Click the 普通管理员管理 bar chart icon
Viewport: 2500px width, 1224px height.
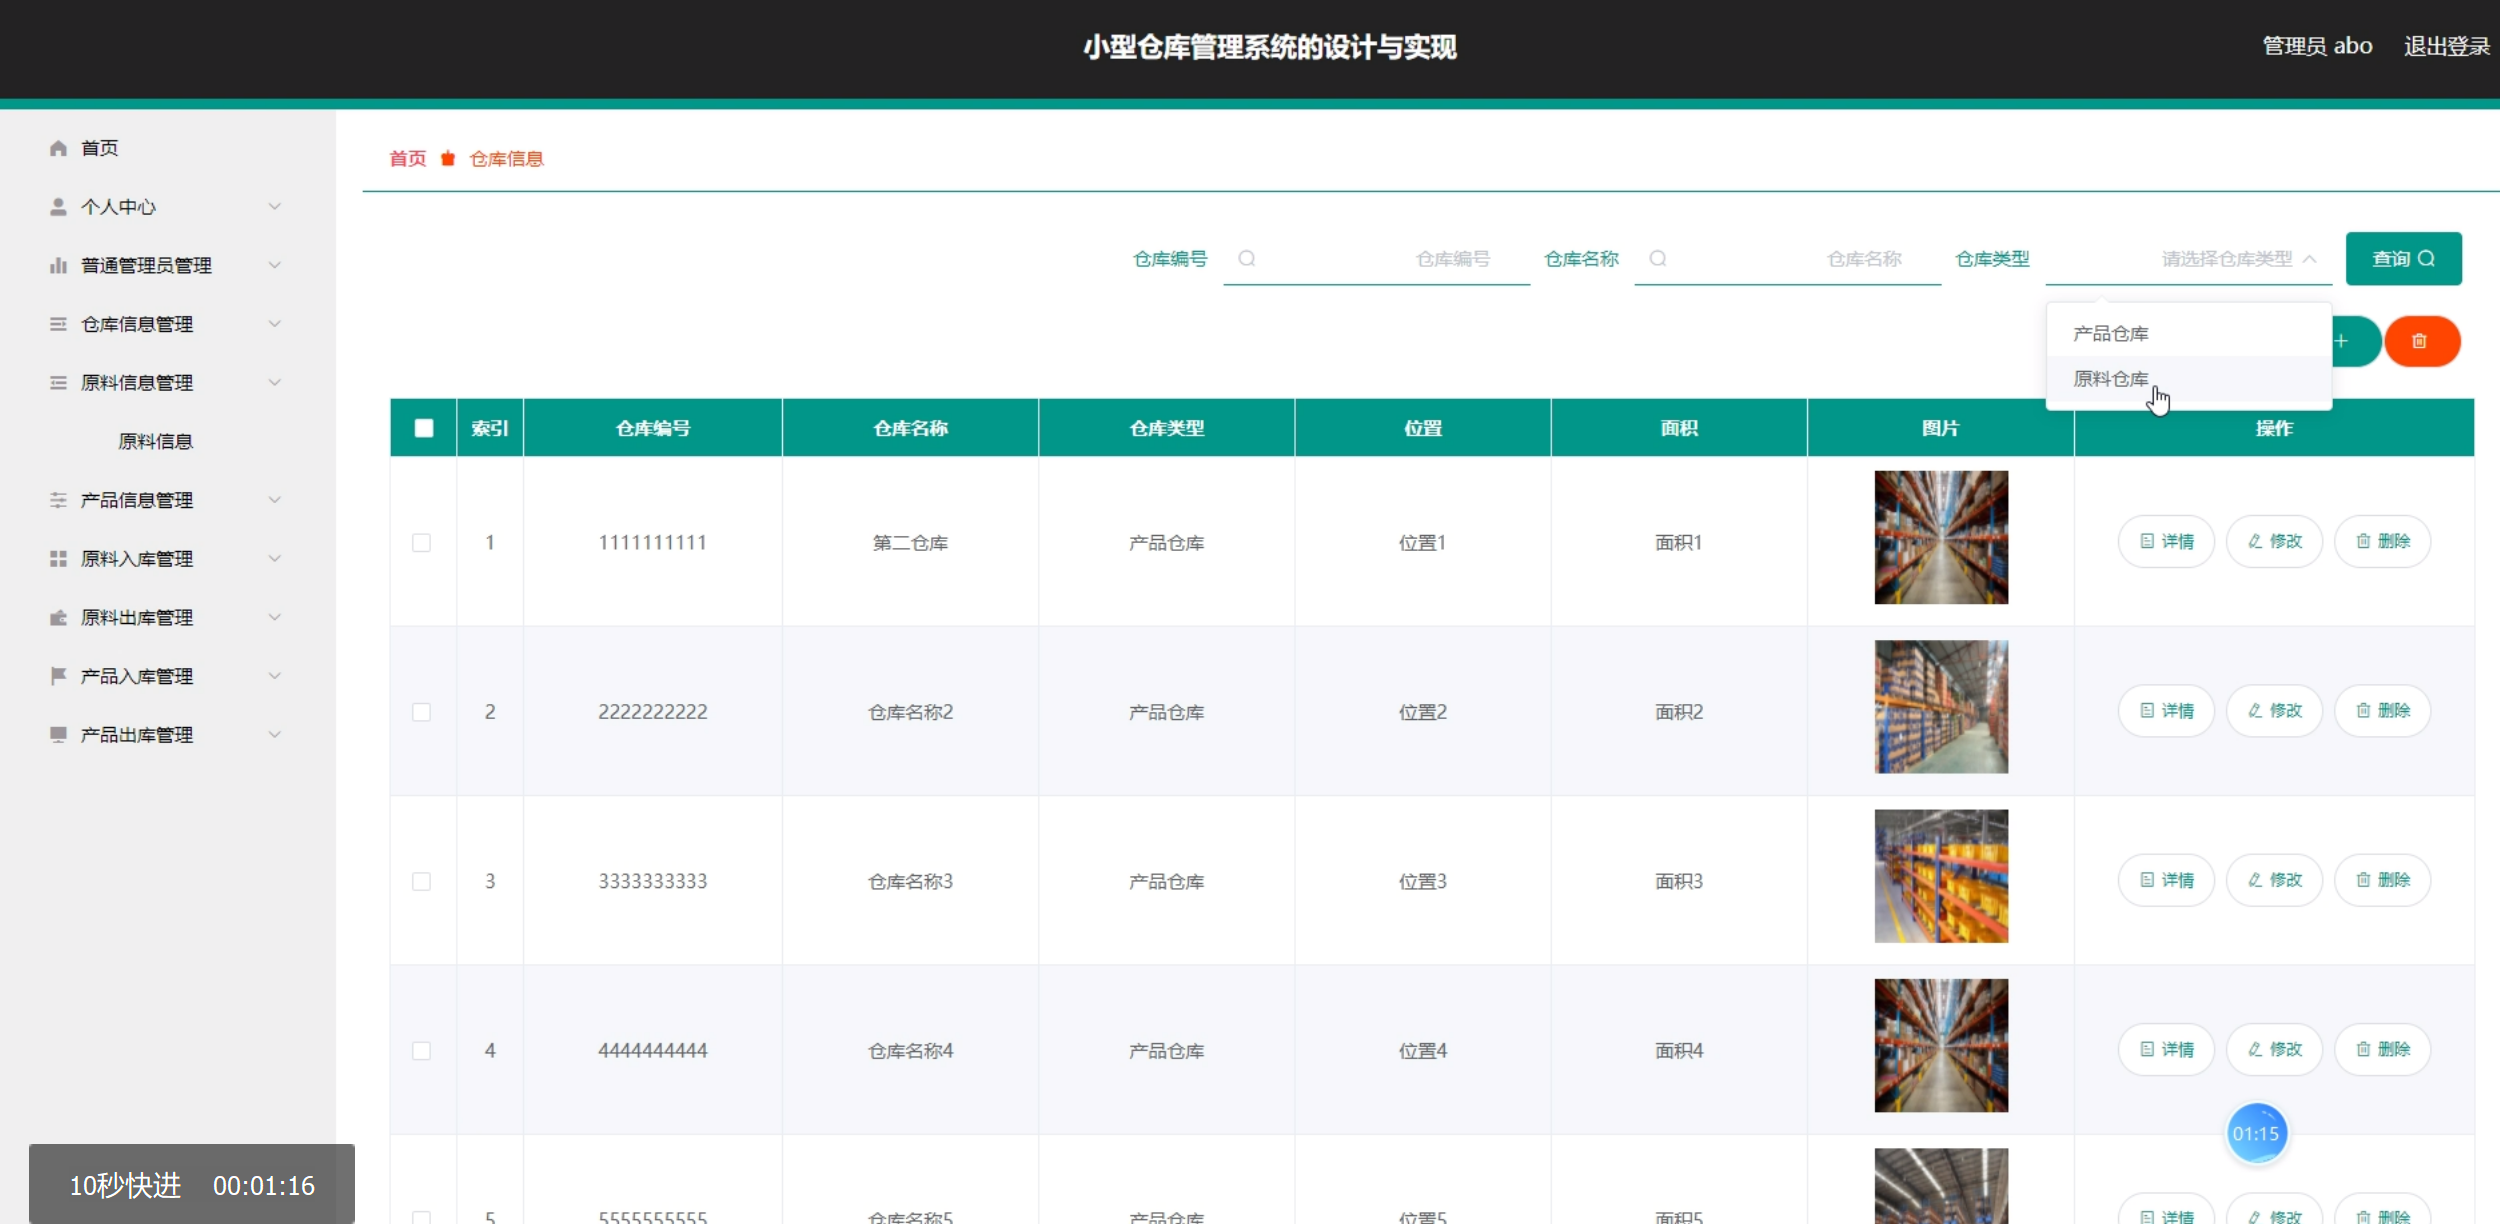pos(58,265)
